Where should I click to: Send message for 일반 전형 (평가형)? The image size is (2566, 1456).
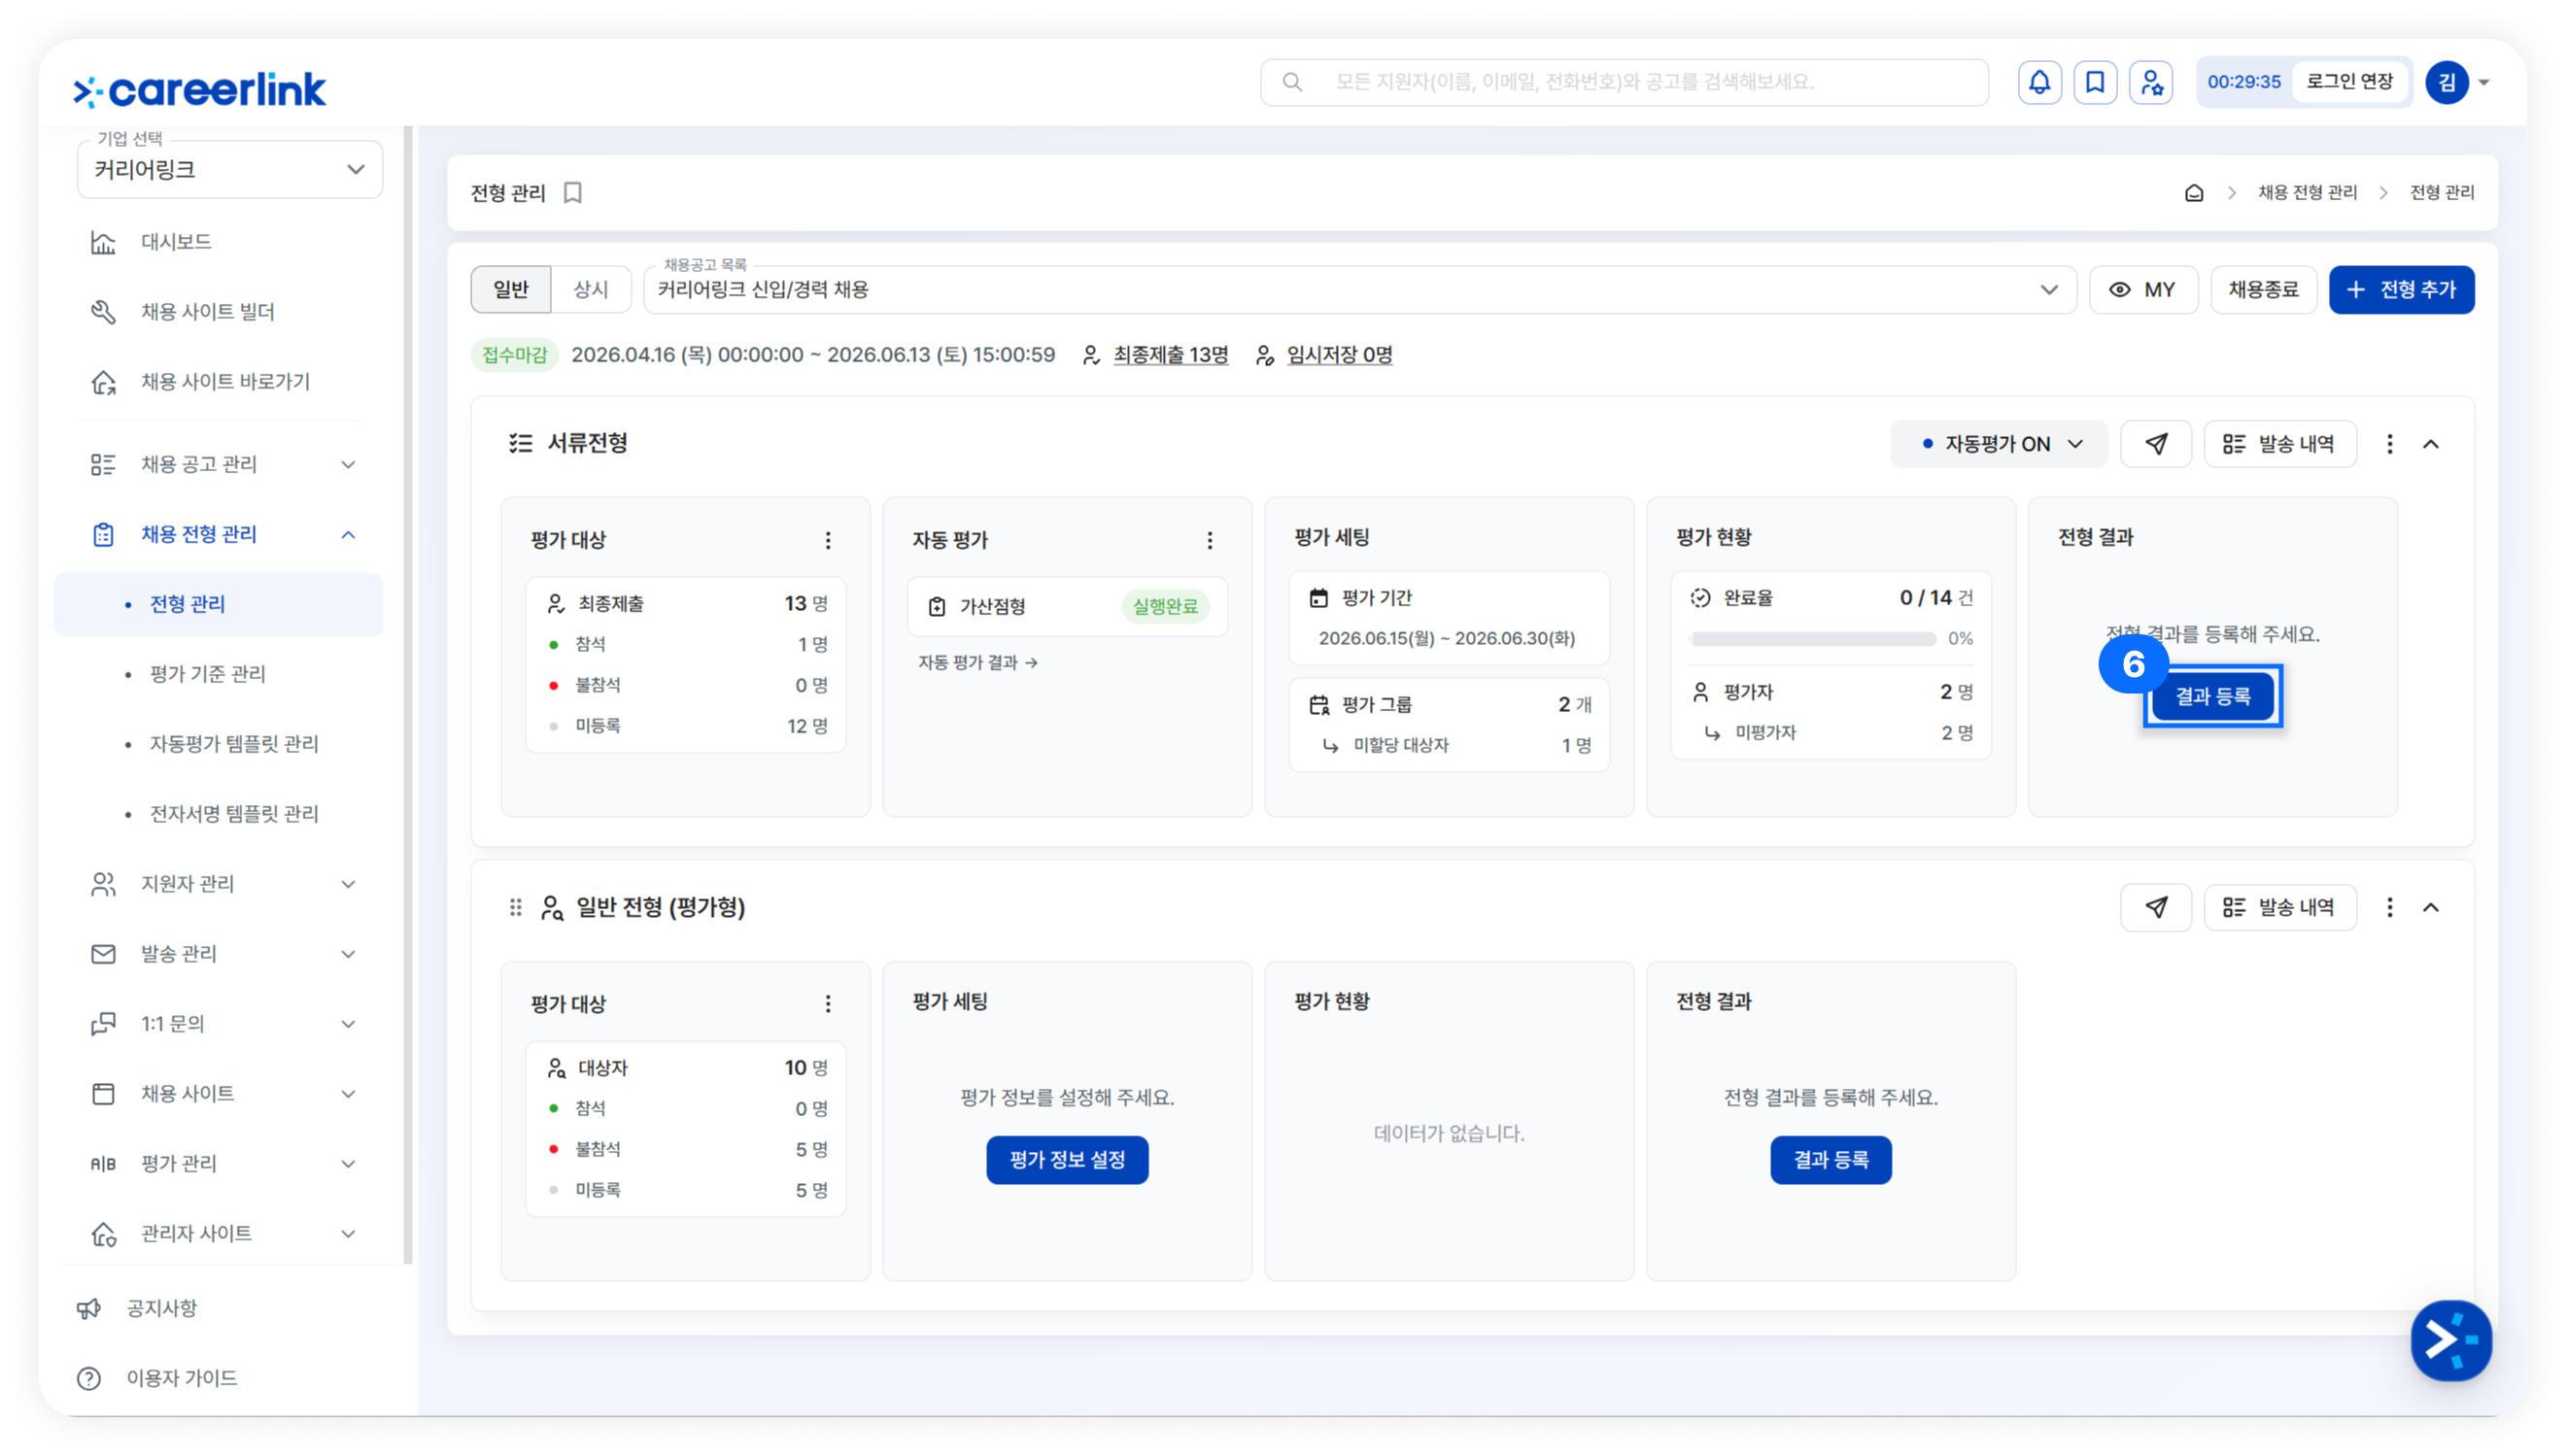[2156, 907]
